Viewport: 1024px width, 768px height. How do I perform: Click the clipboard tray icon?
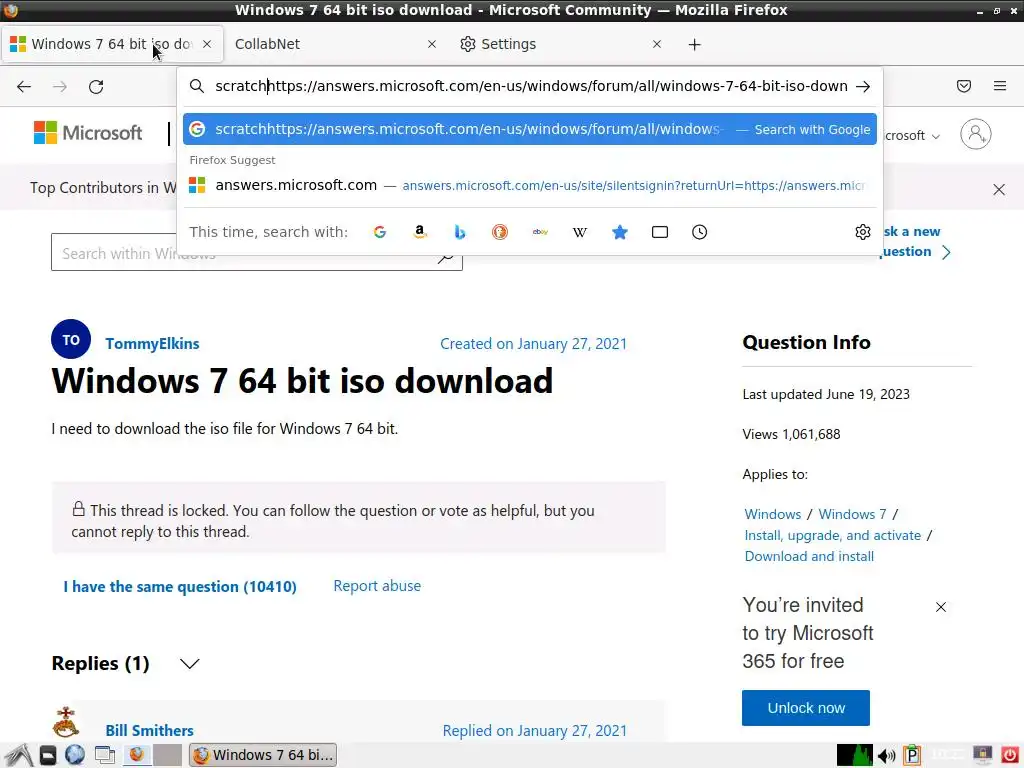pos(912,755)
